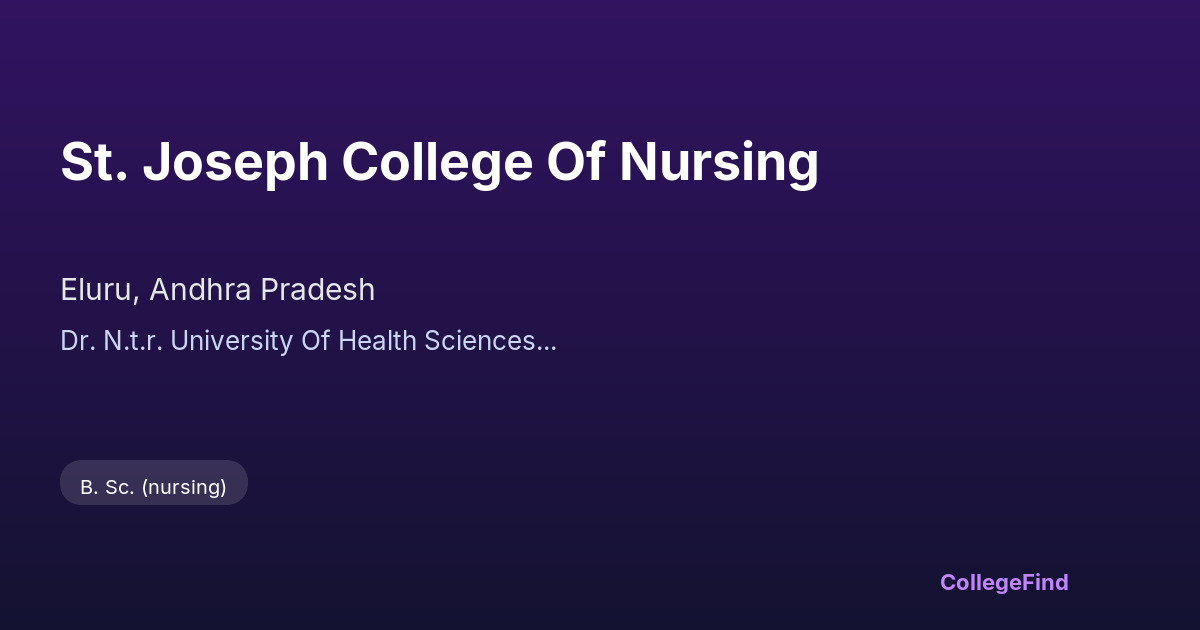Click "Dr. N.t.r." in the affiliation text
This screenshot has height=630, width=1200.
coord(110,341)
